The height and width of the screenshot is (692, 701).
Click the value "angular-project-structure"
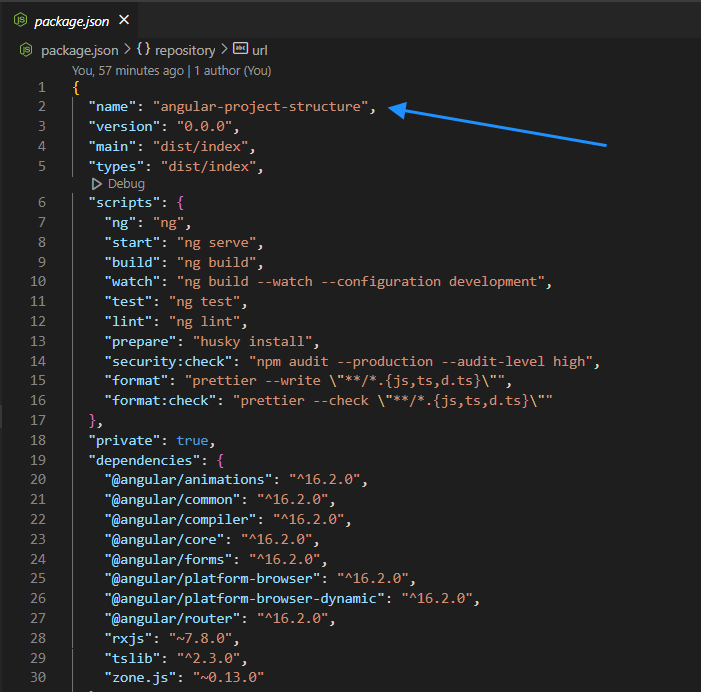coord(261,107)
